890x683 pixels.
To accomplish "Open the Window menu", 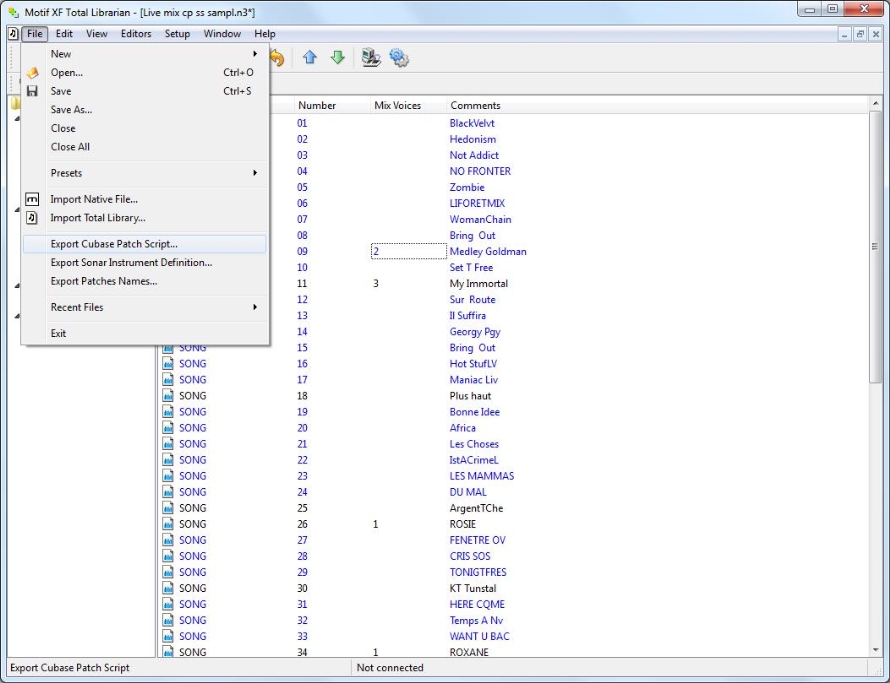I will click(x=222, y=34).
